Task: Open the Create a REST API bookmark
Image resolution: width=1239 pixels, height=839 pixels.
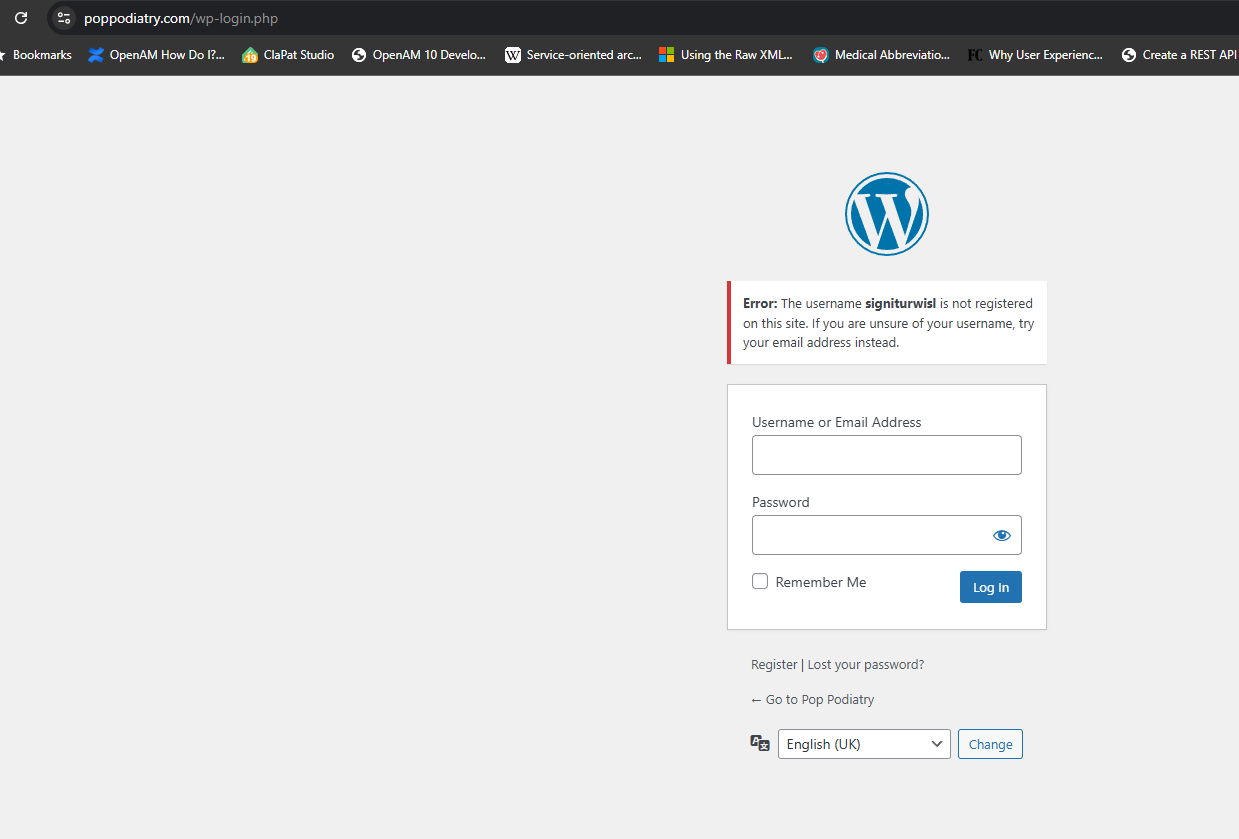Action: (x=1179, y=55)
